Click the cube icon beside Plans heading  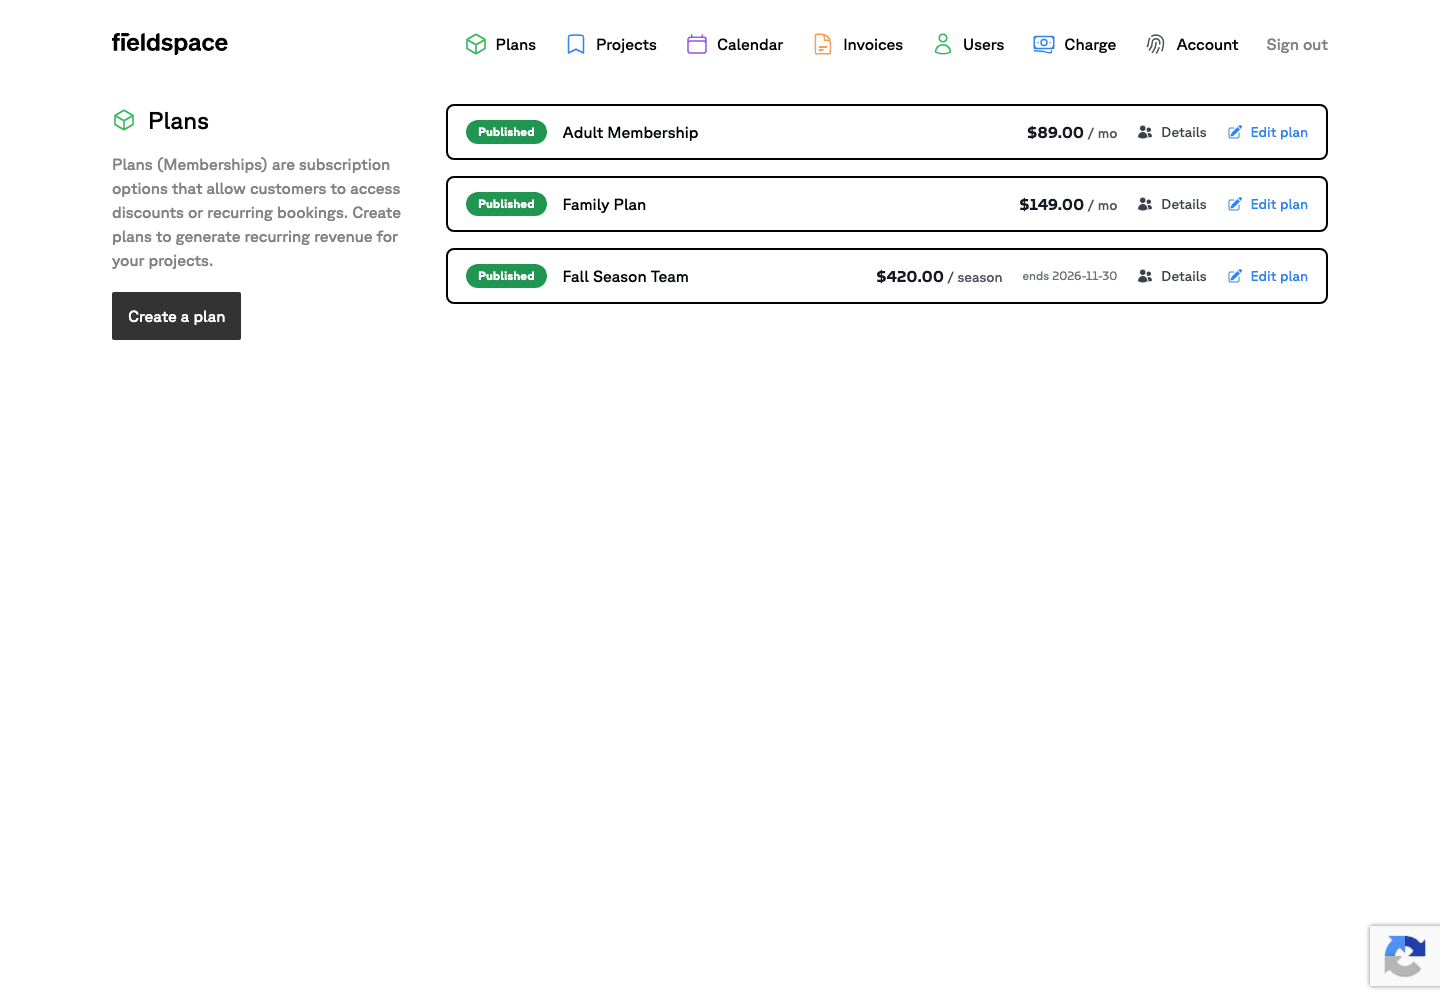[x=124, y=120]
